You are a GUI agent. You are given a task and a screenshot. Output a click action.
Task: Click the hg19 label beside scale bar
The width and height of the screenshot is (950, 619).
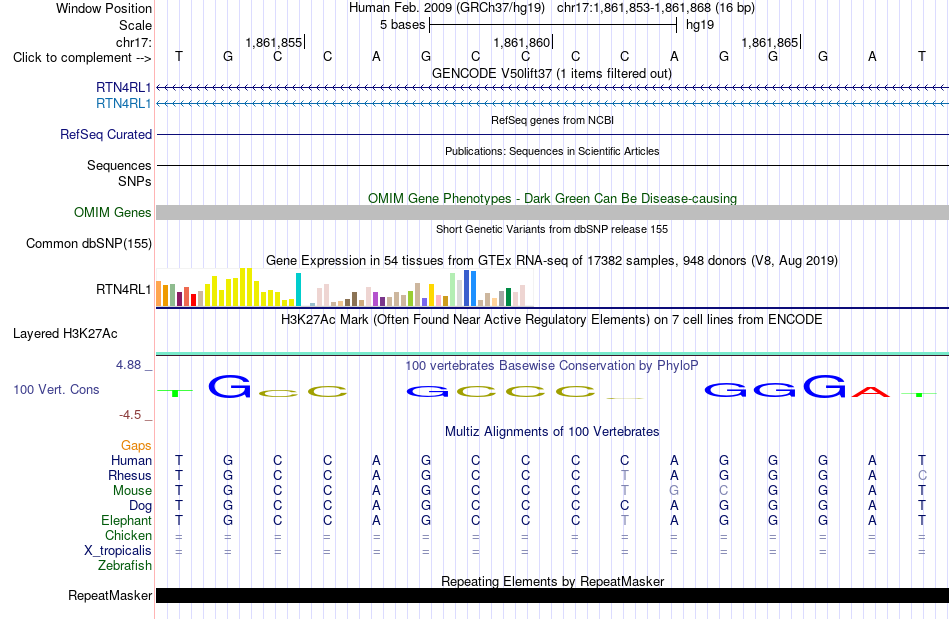(700, 25)
